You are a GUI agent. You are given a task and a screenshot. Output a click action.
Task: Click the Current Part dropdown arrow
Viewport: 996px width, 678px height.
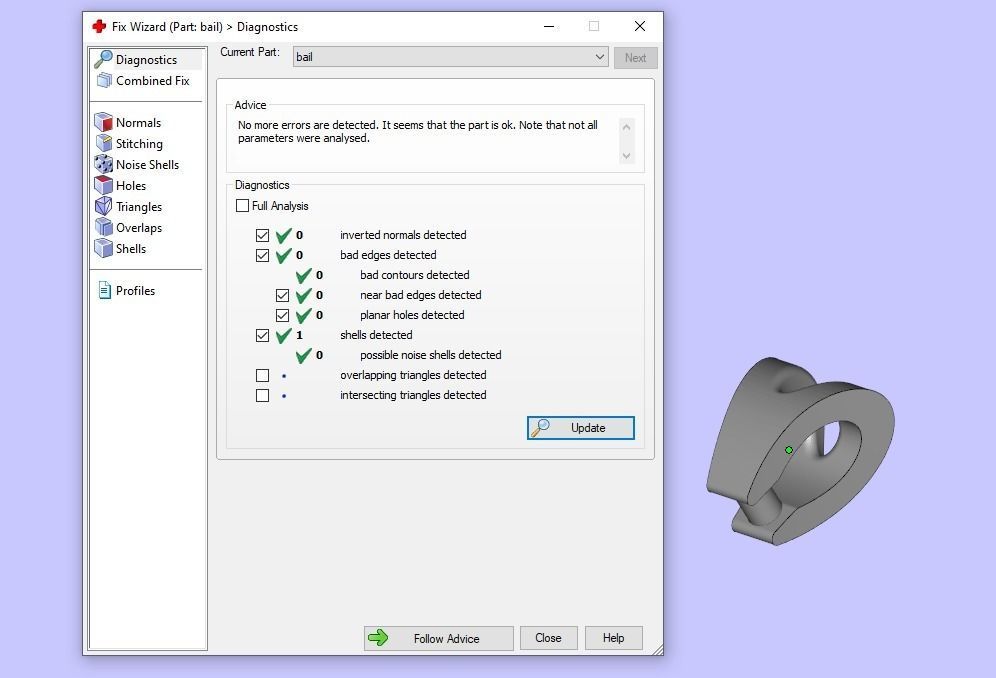(599, 57)
